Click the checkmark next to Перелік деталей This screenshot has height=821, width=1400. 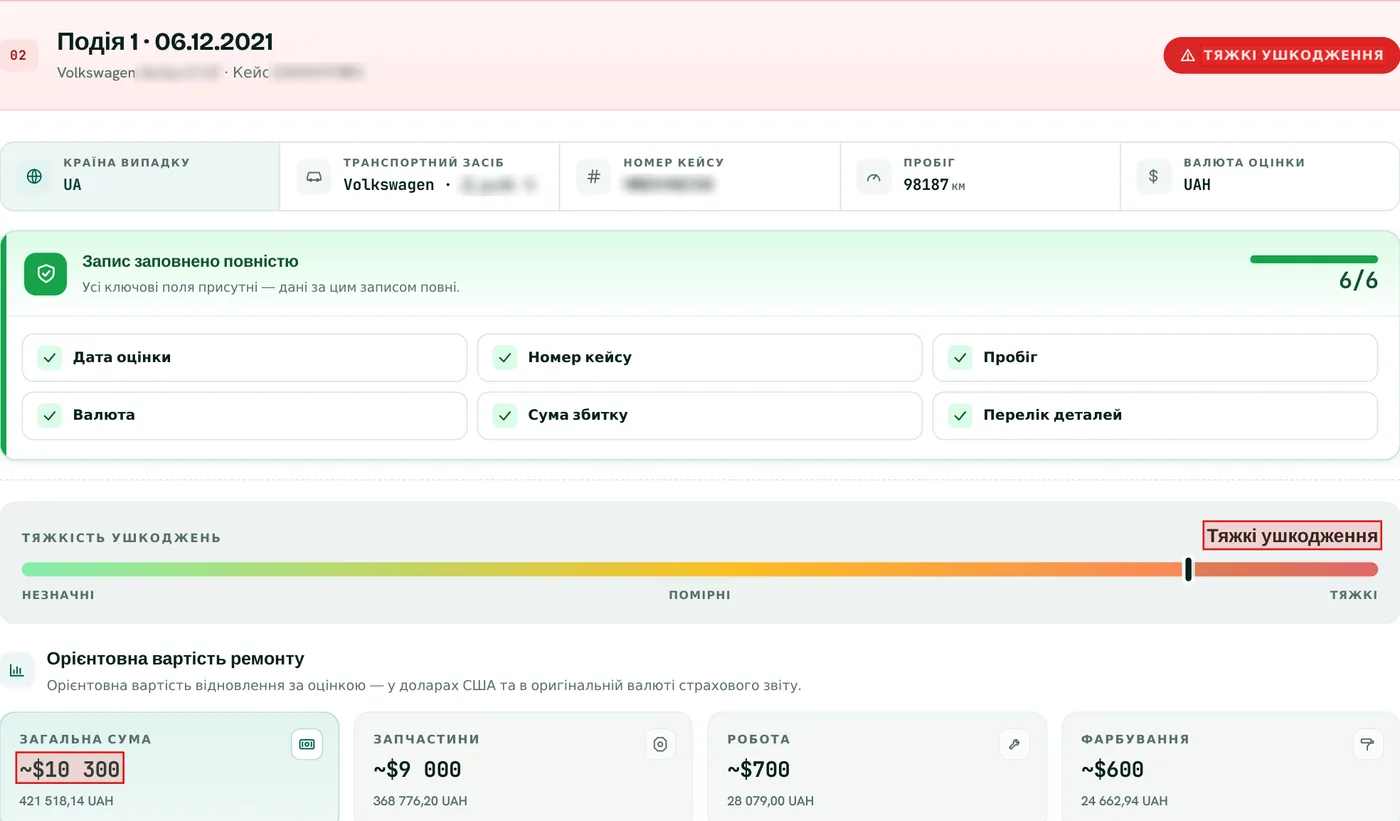tap(960, 415)
